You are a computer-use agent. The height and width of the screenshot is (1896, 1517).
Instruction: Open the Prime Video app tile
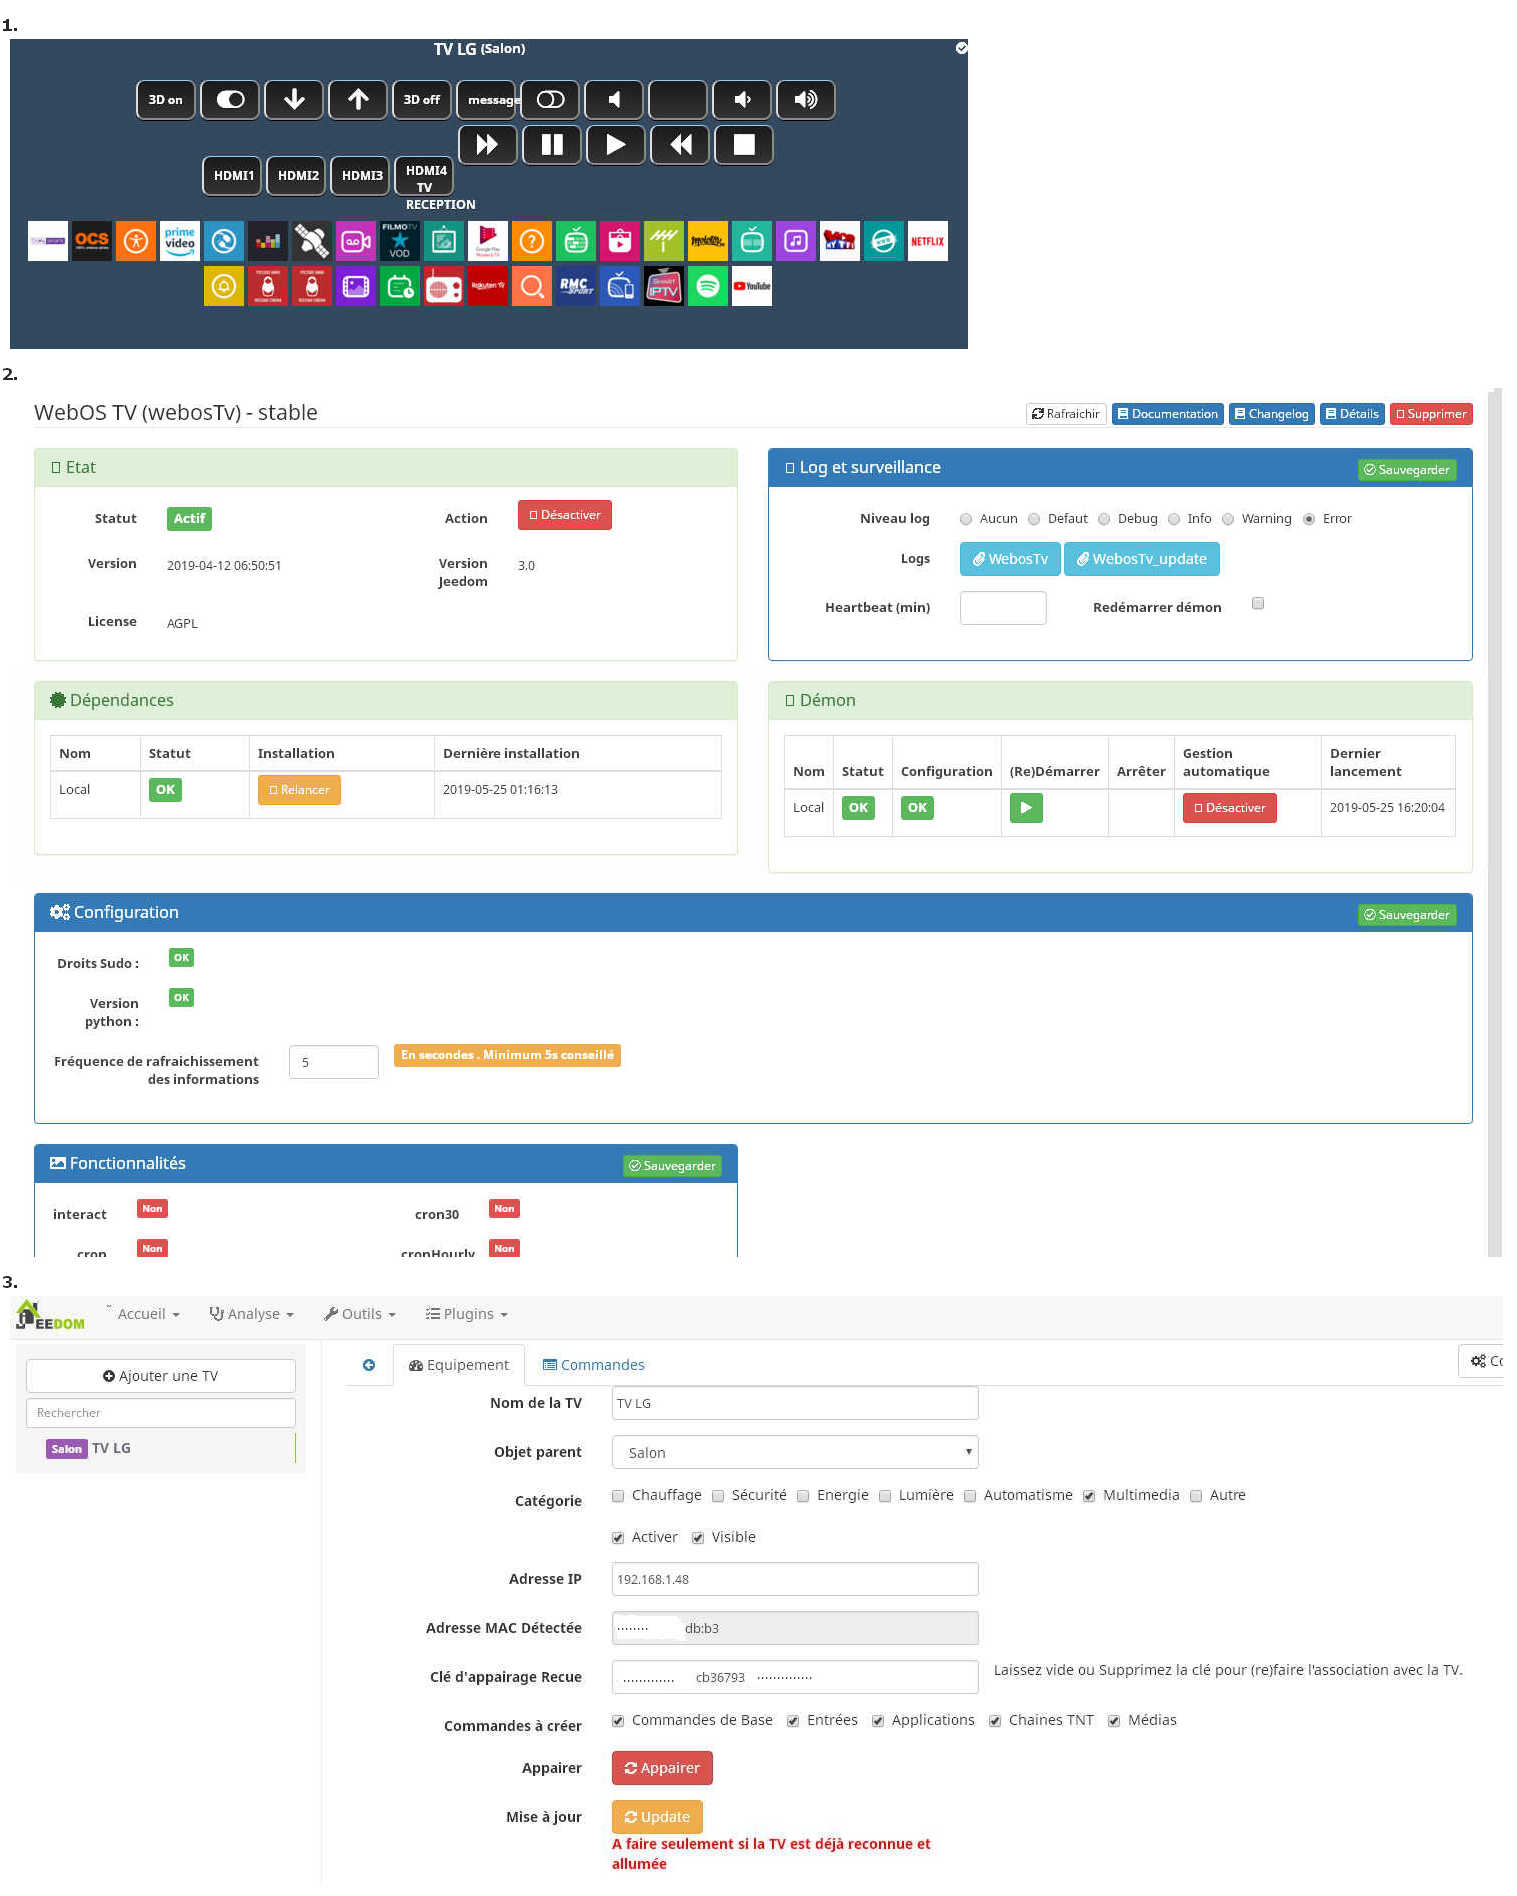(180, 241)
